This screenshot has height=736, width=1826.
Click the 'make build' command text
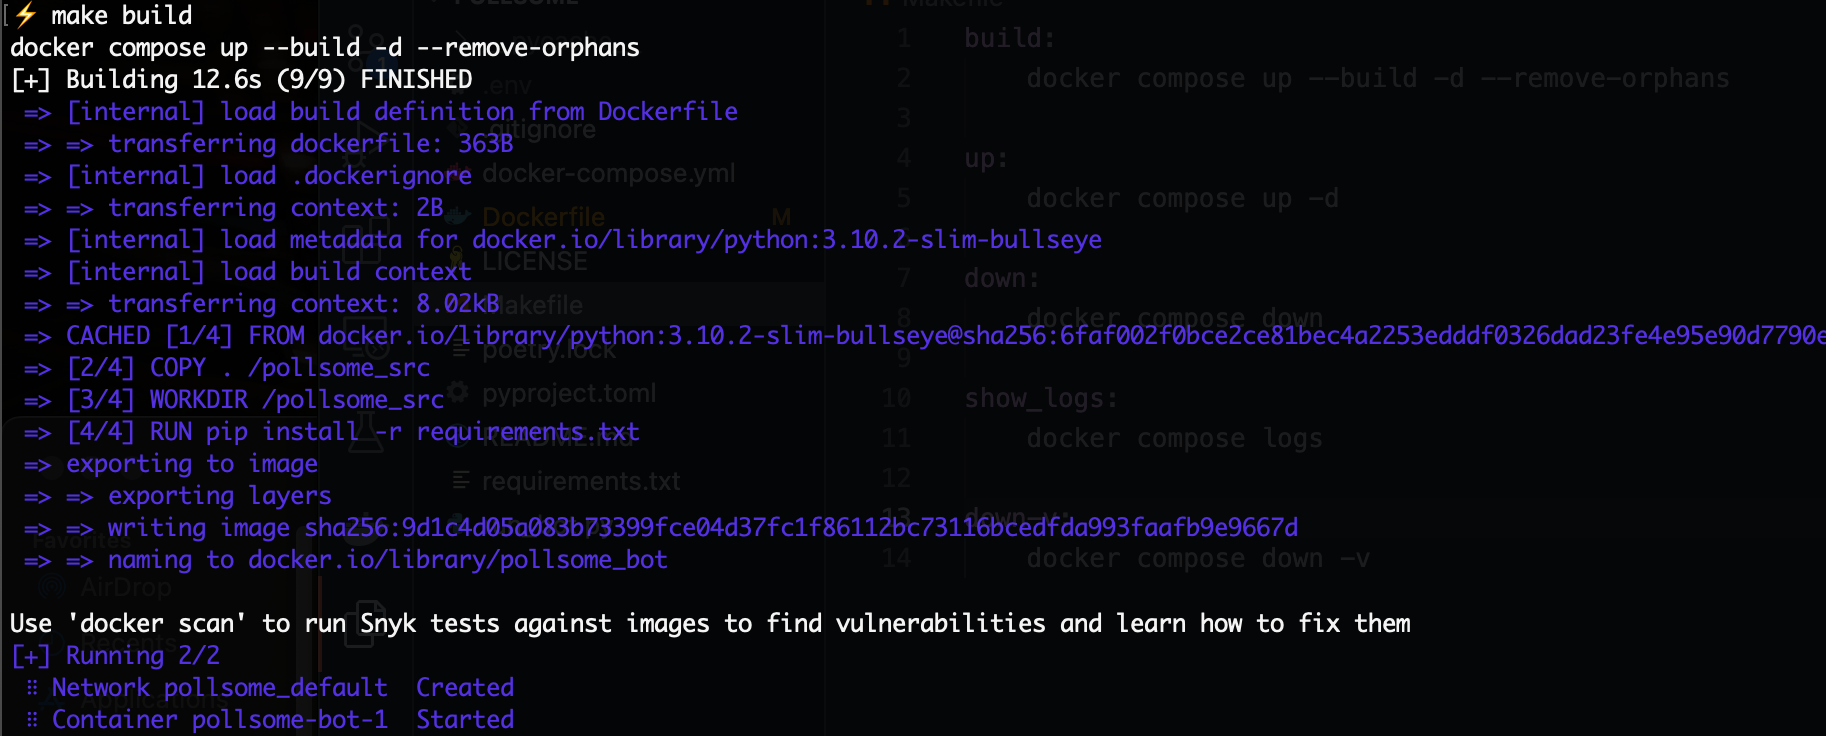tap(121, 15)
